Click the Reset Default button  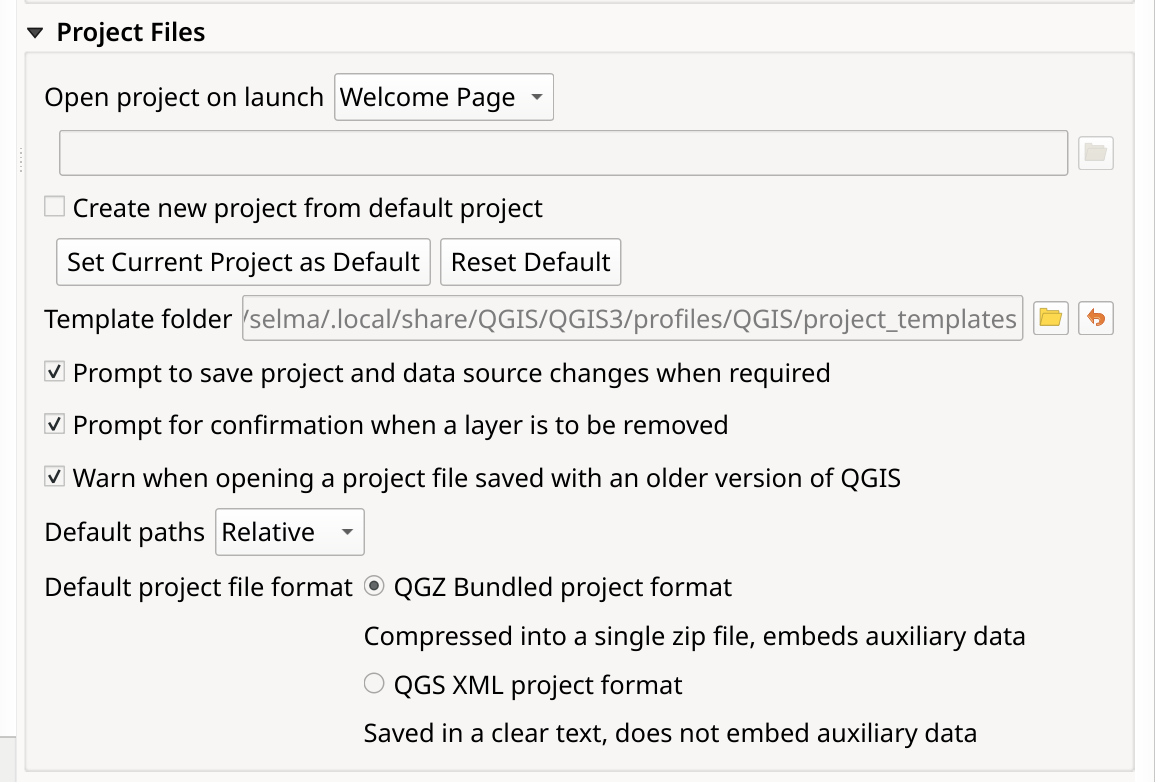pyautogui.click(x=530, y=261)
